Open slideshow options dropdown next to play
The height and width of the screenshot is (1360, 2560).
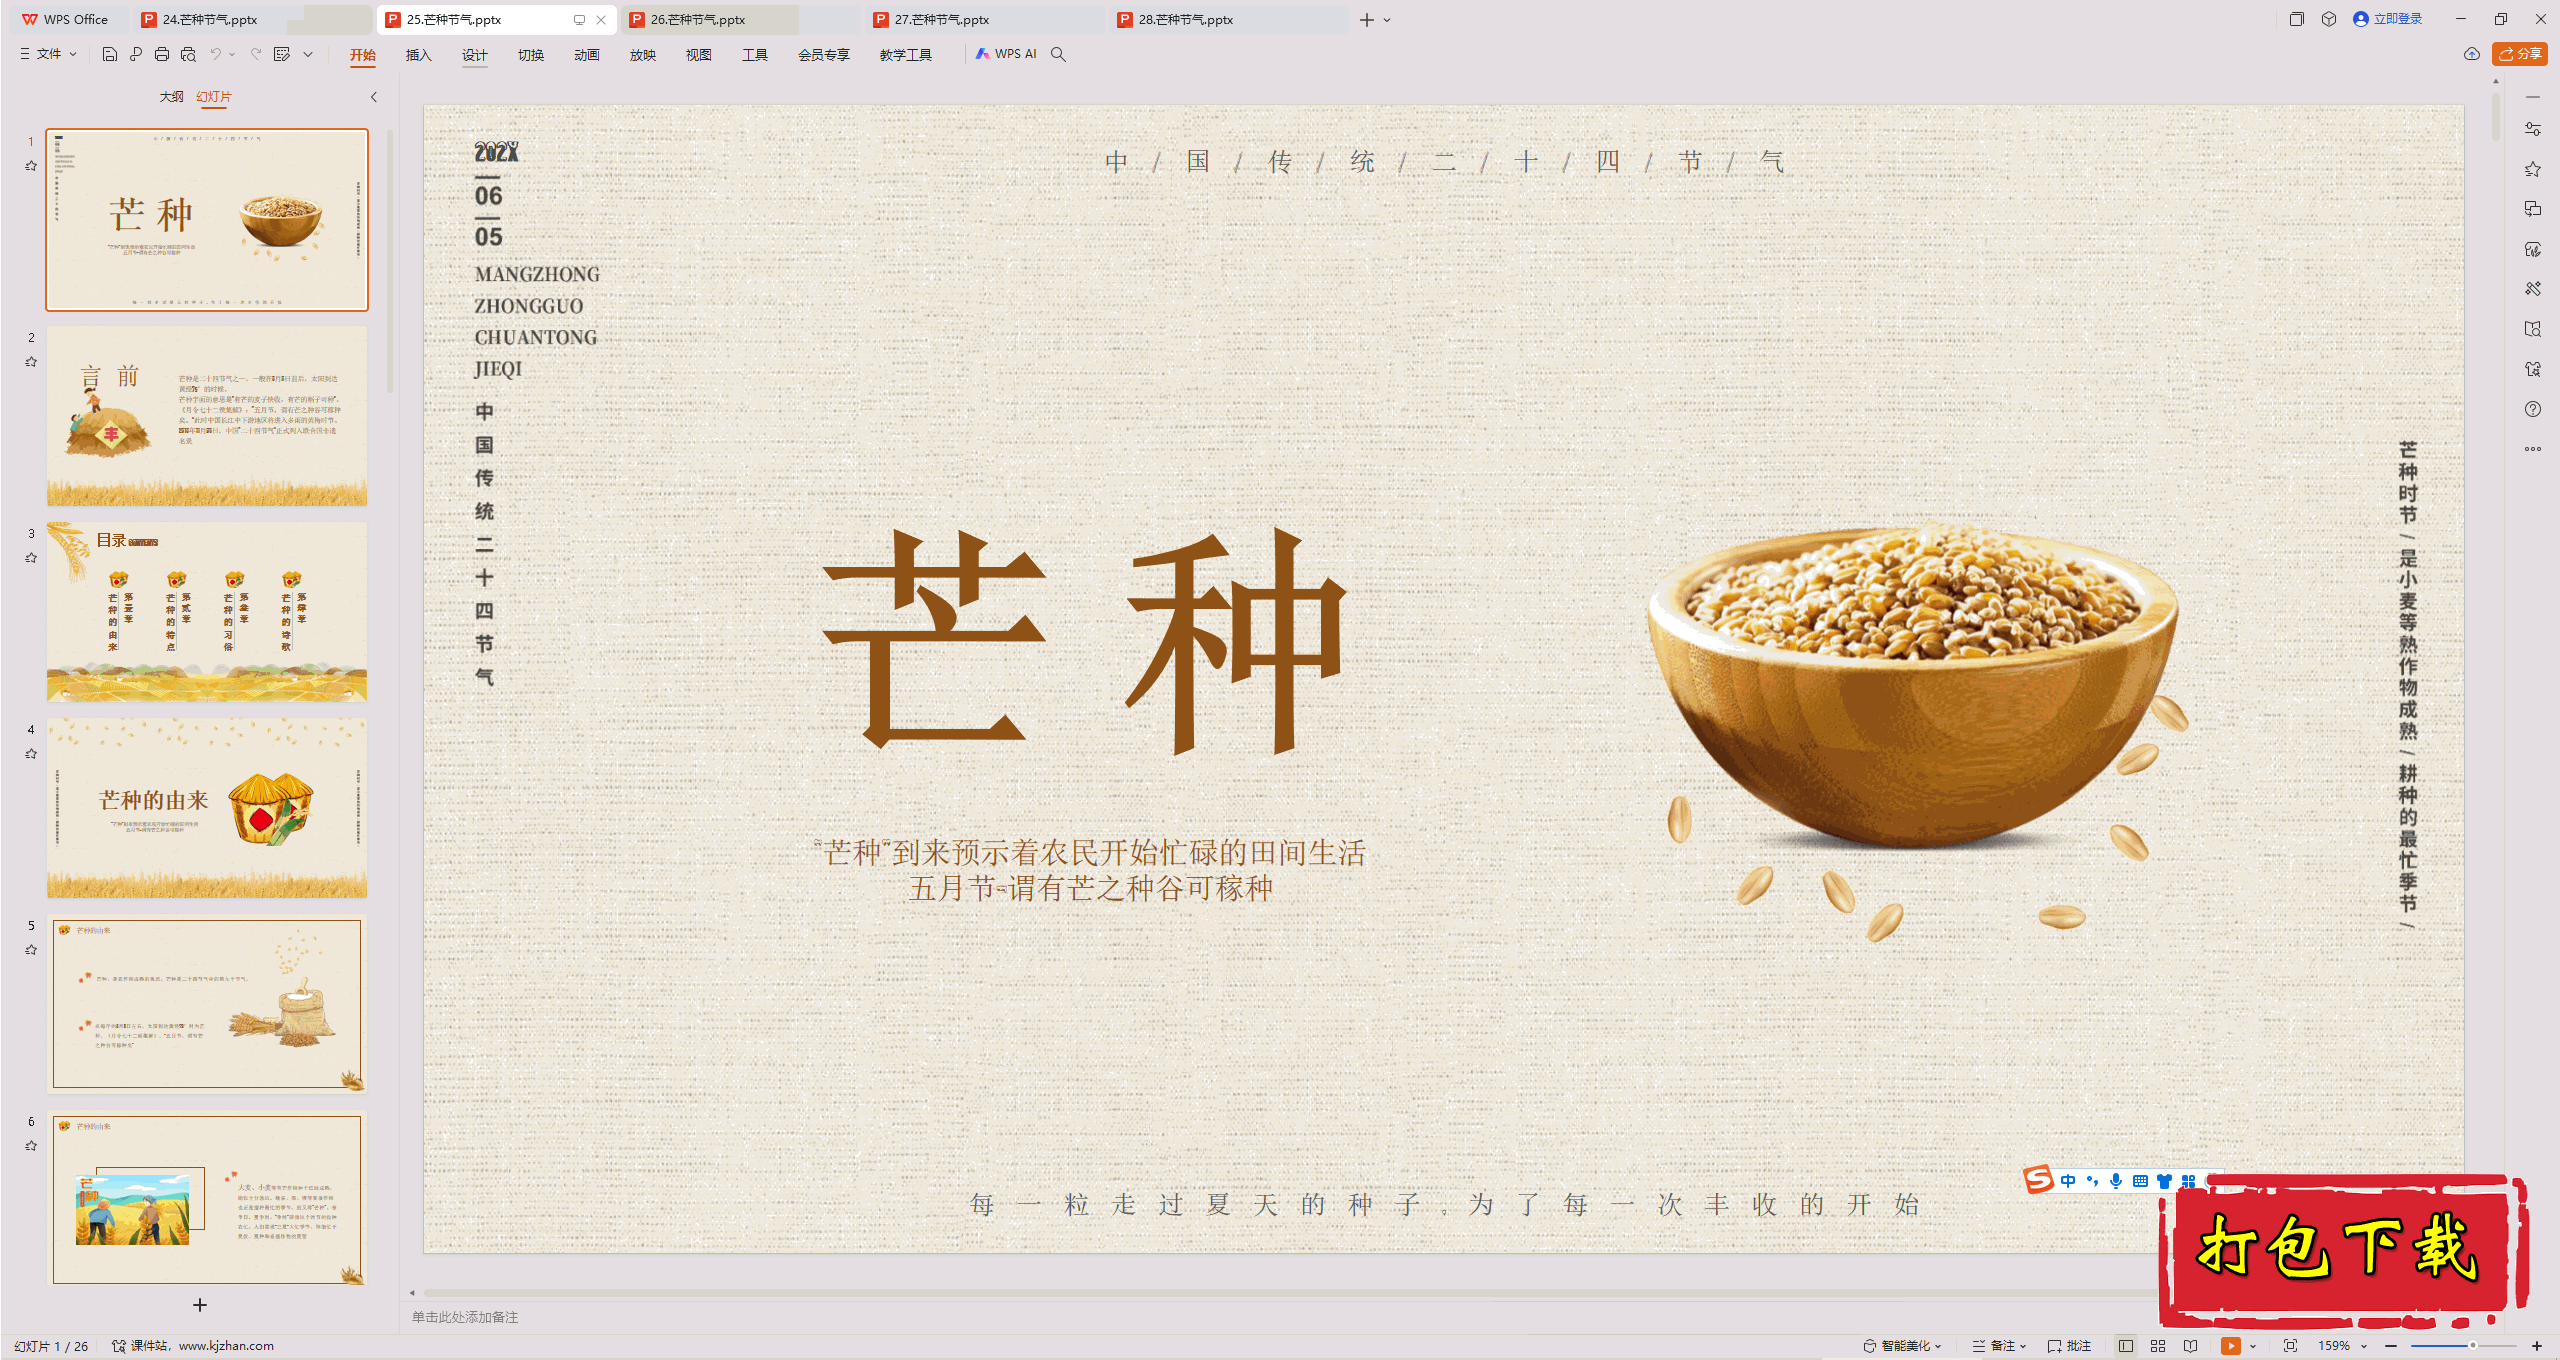click(x=2253, y=1346)
